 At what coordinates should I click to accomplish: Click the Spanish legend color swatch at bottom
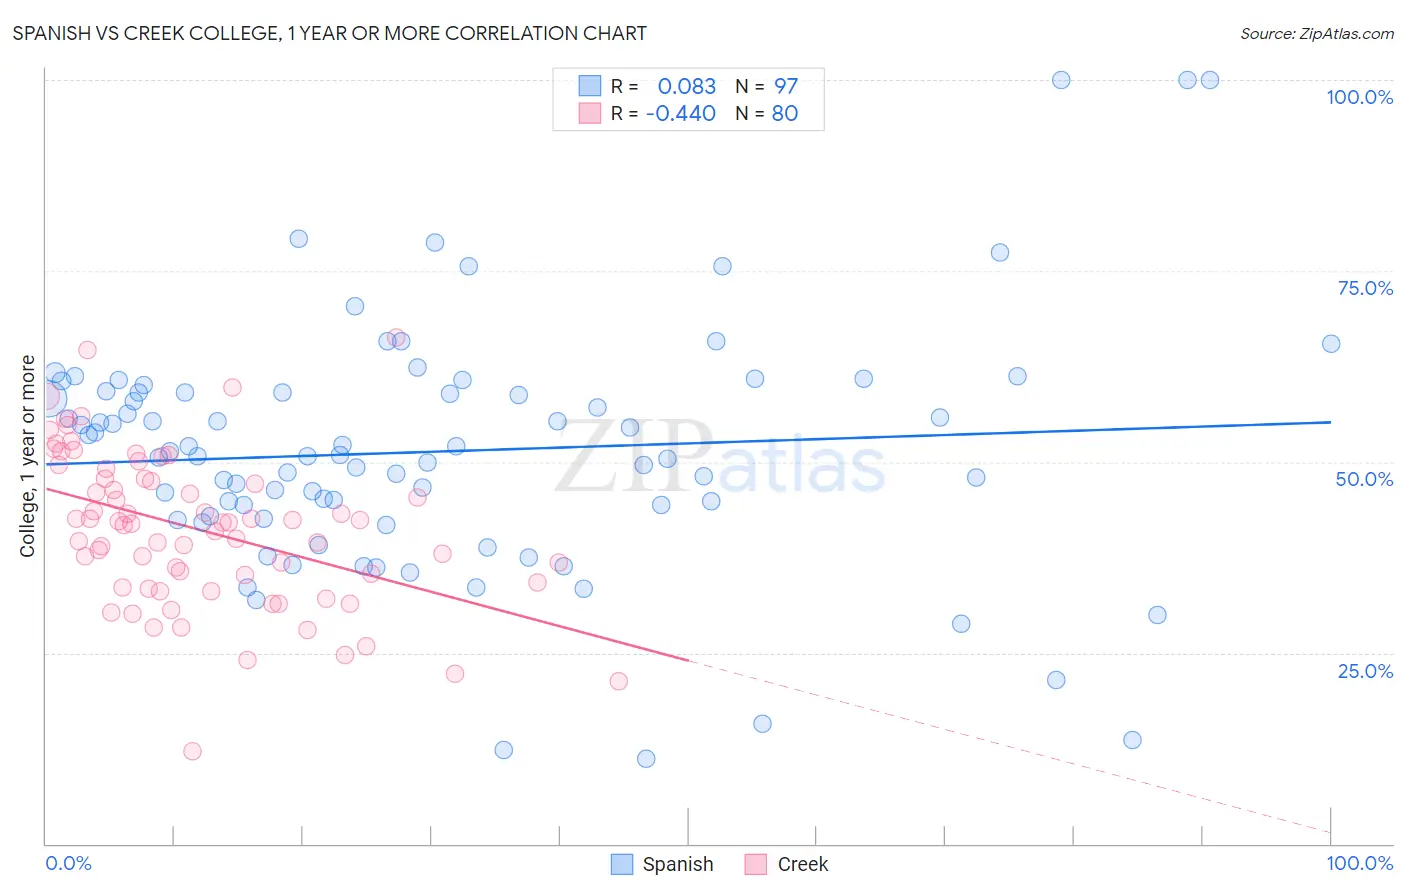click(622, 864)
